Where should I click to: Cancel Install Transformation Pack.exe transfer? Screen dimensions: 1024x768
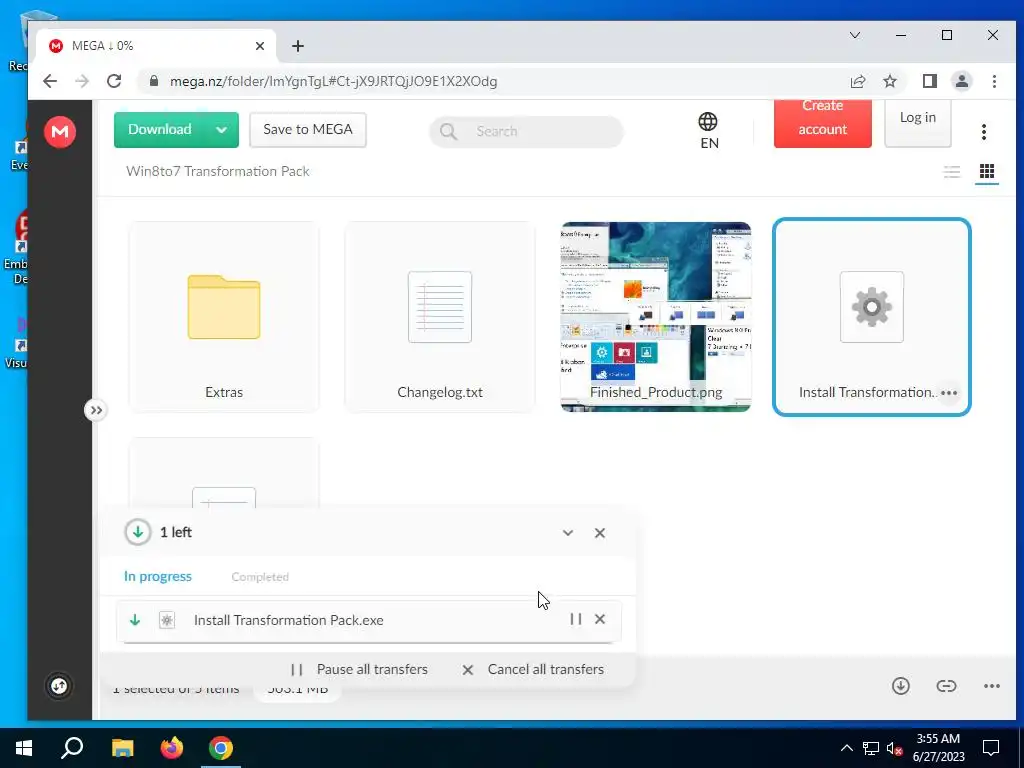click(x=600, y=619)
